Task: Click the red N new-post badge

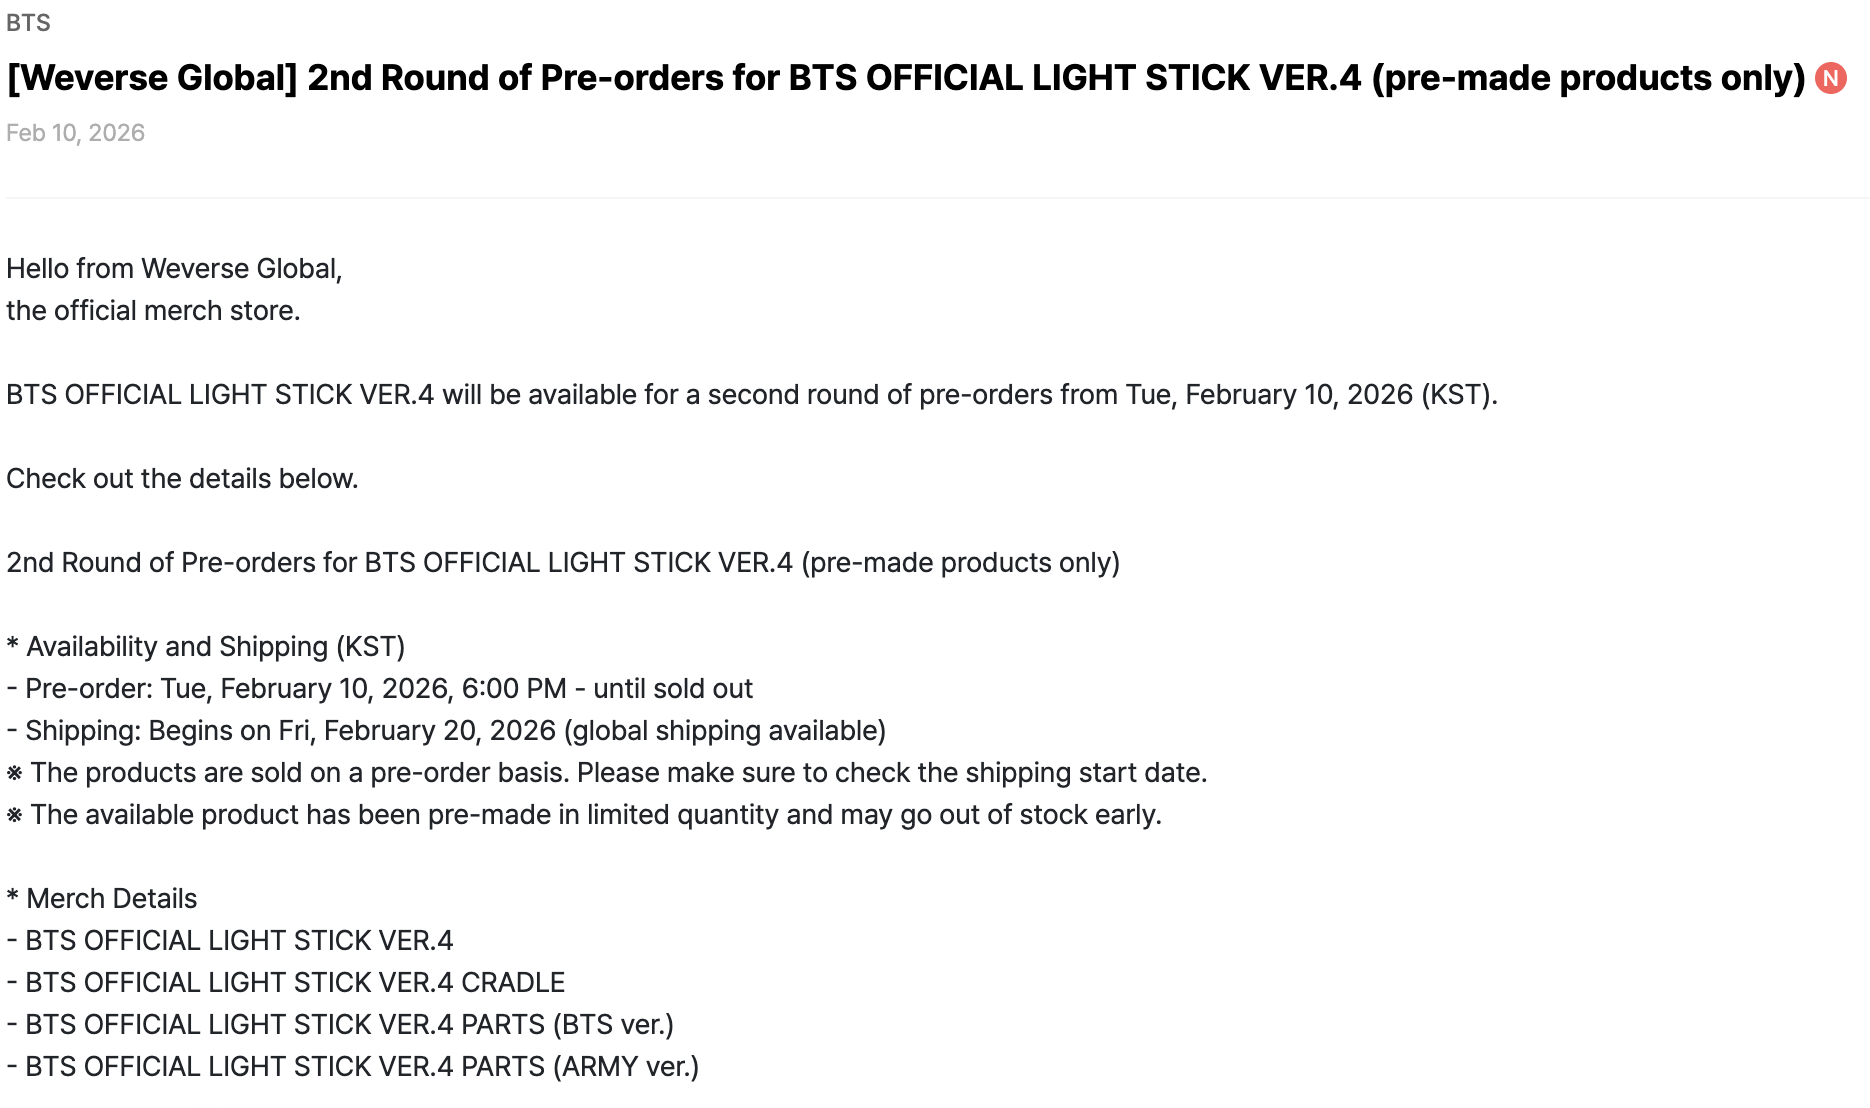Action: [1831, 78]
